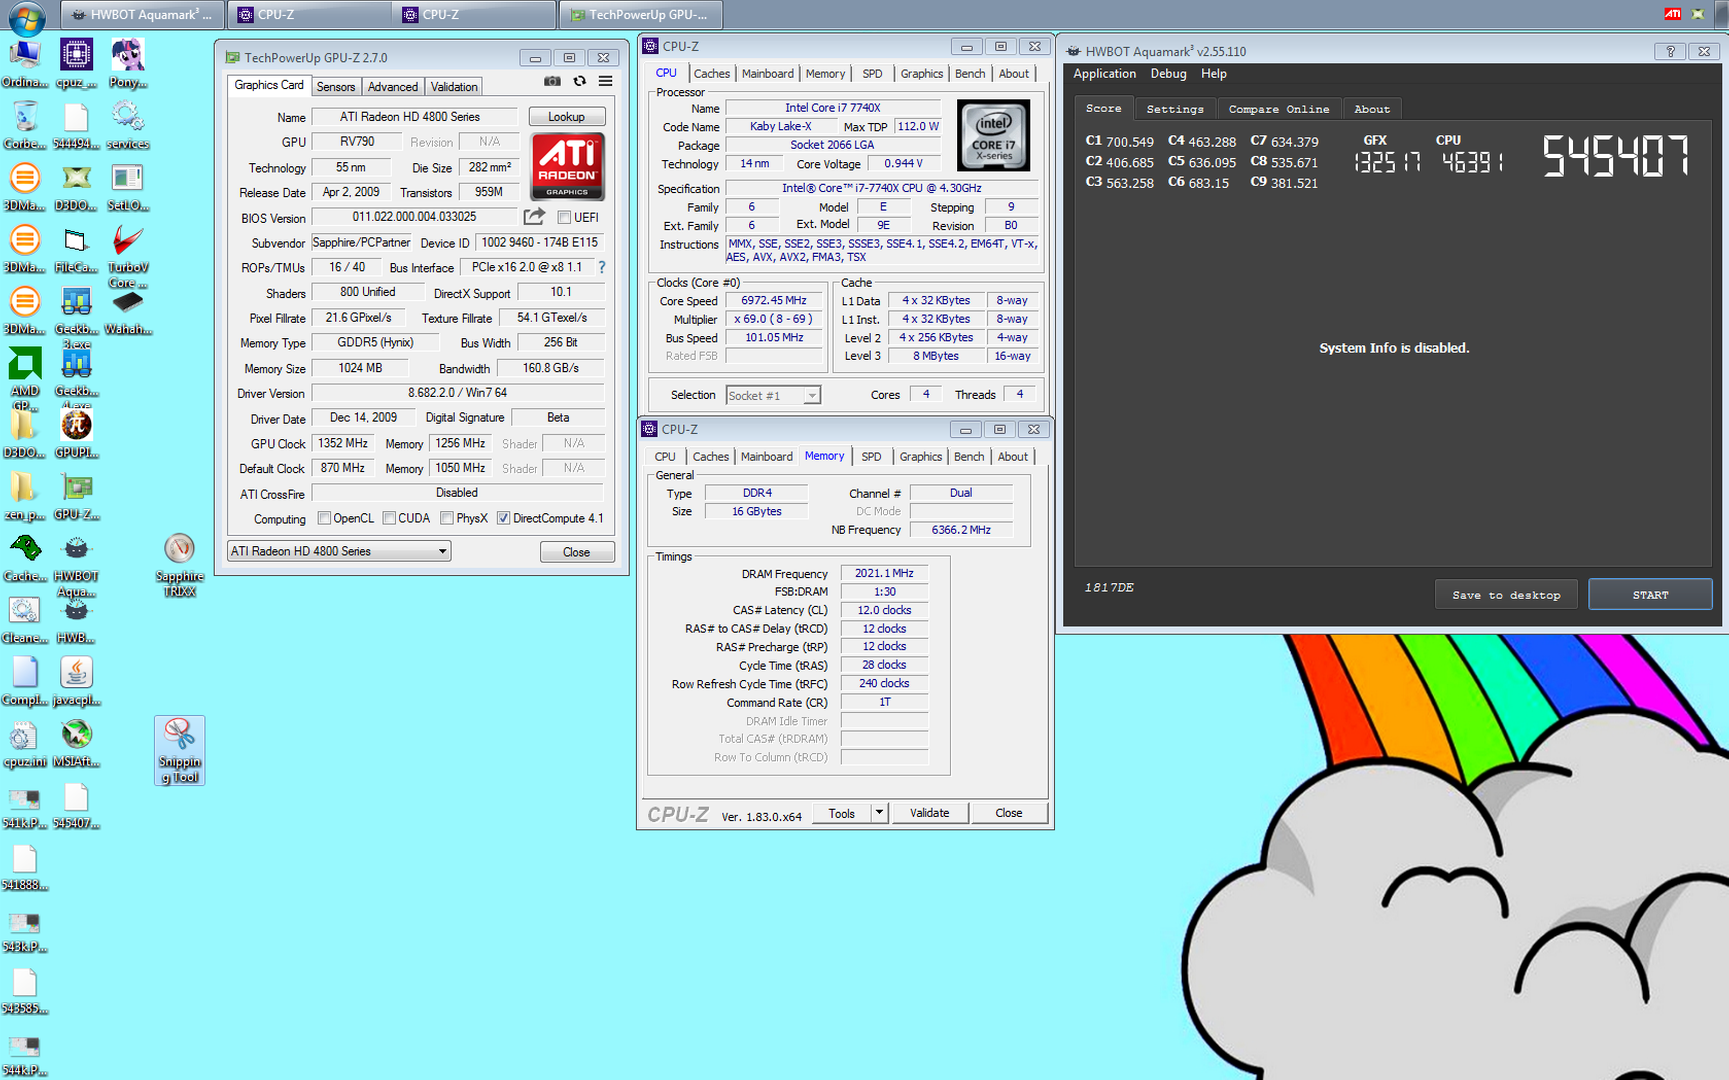Click the GPU Name field in GPU-Z
This screenshot has height=1080, width=1729.
coord(414,117)
